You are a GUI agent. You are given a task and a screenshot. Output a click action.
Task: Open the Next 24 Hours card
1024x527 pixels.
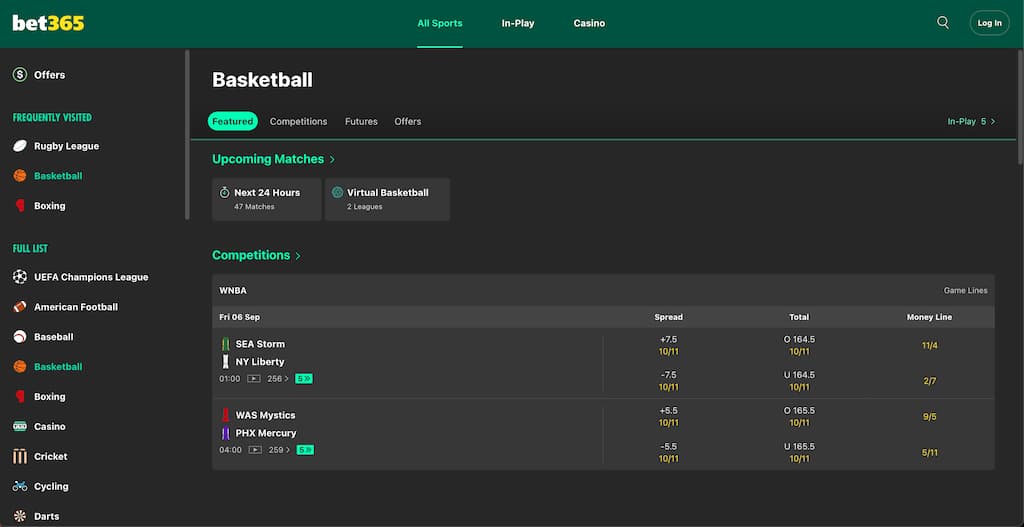coord(266,199)
